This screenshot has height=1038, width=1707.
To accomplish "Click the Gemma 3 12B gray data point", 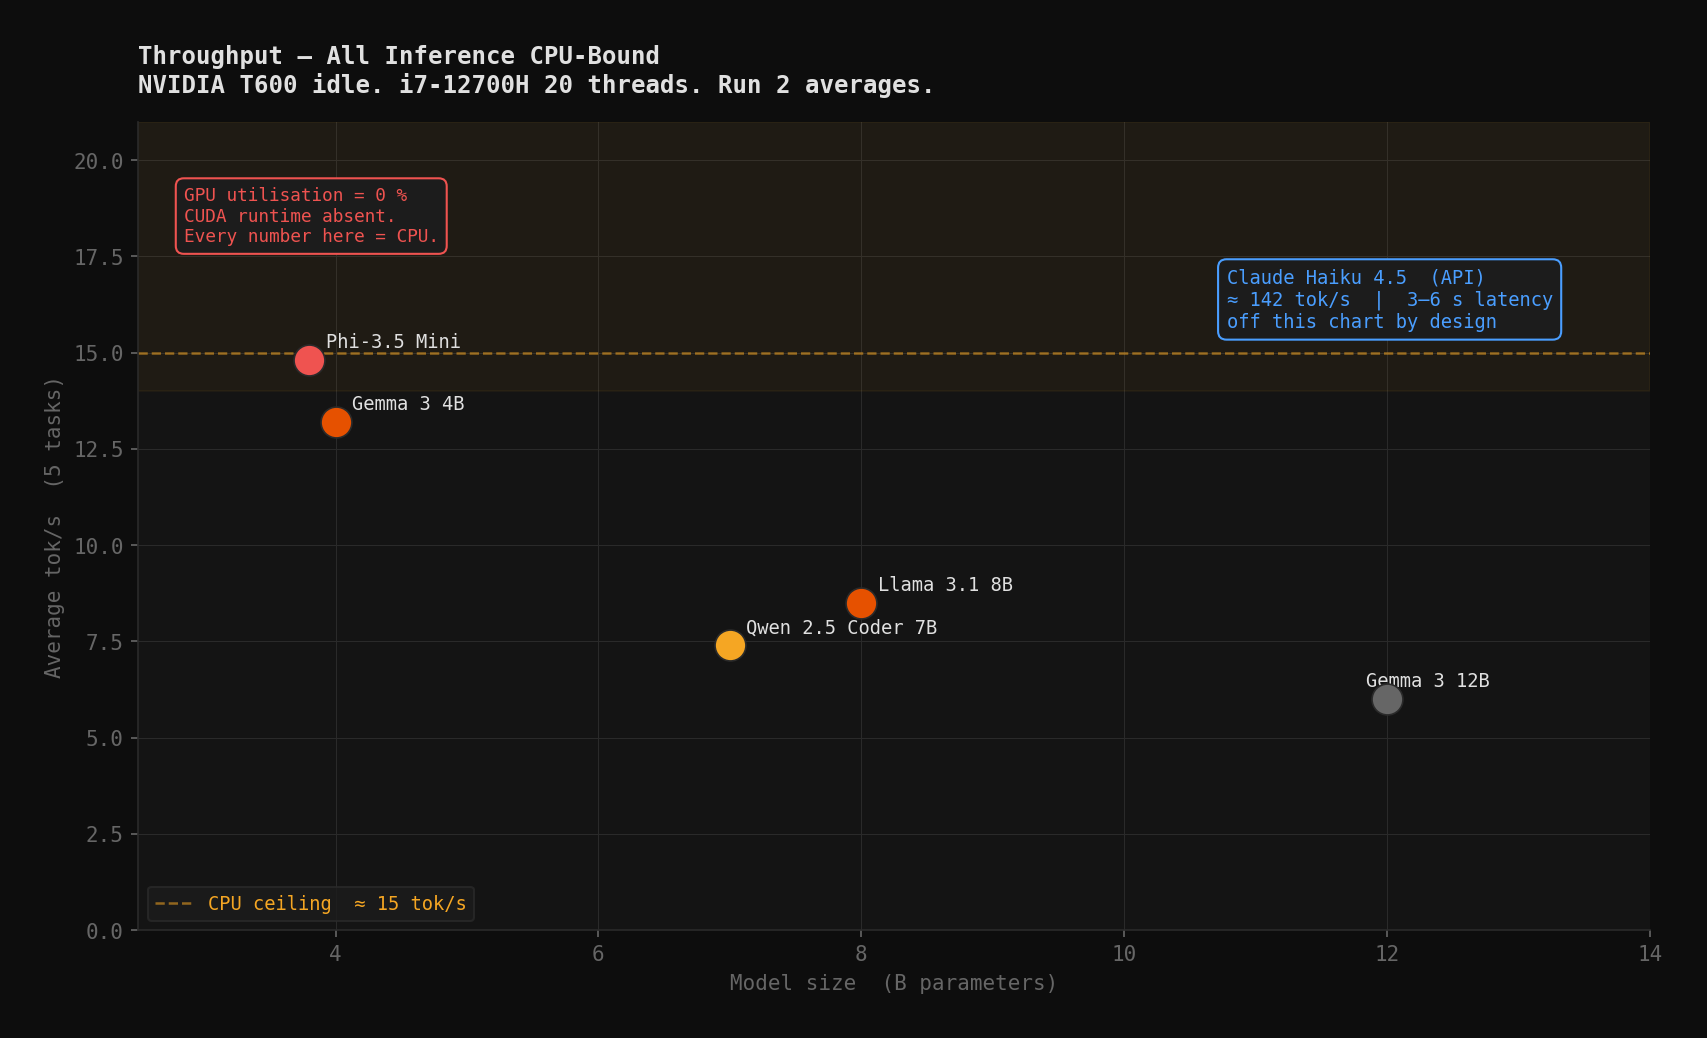I will coord(1387,699).
